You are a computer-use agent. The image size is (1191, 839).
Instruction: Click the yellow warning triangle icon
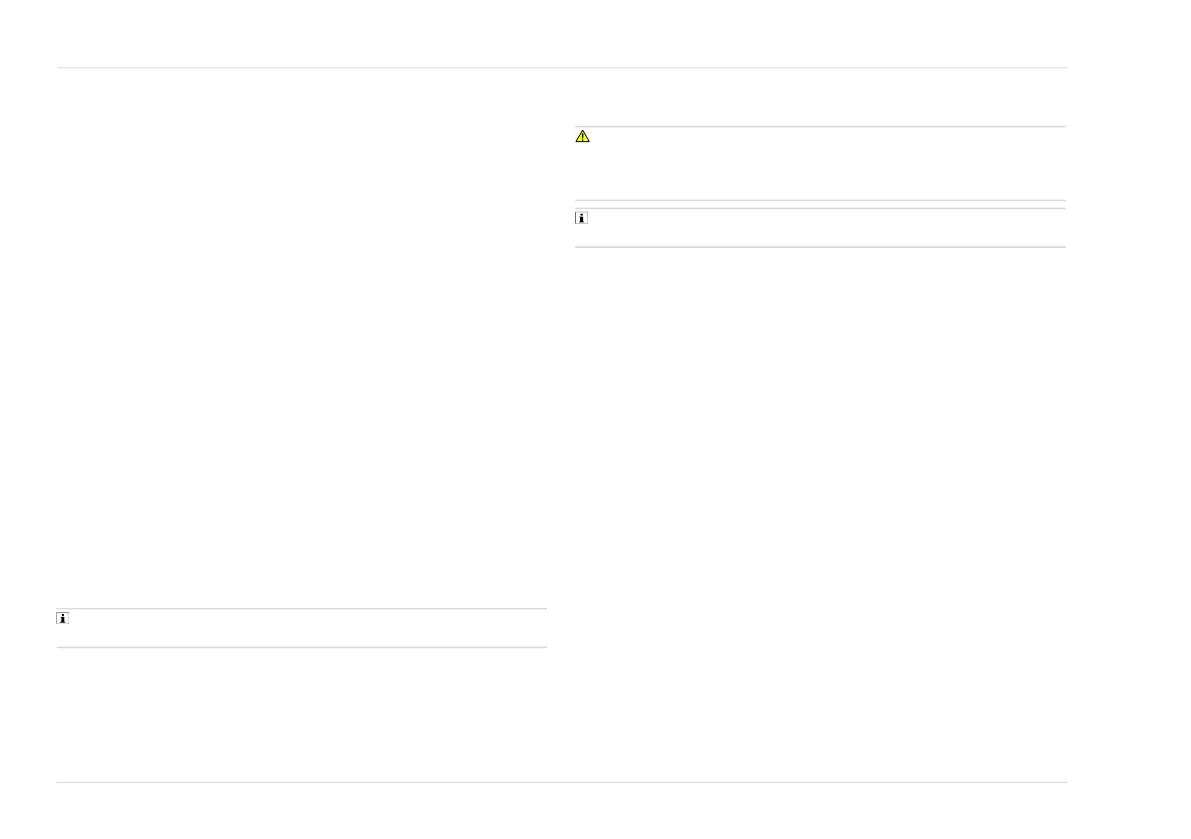point(583,136)
